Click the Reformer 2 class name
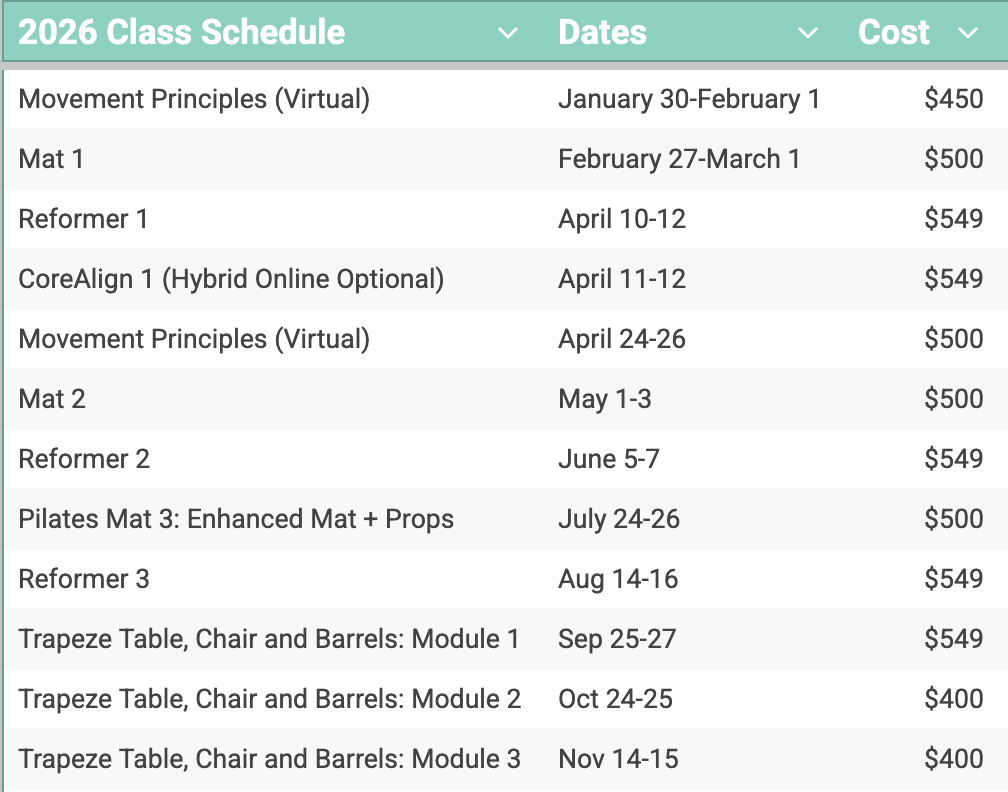 (x=84, y=458)
